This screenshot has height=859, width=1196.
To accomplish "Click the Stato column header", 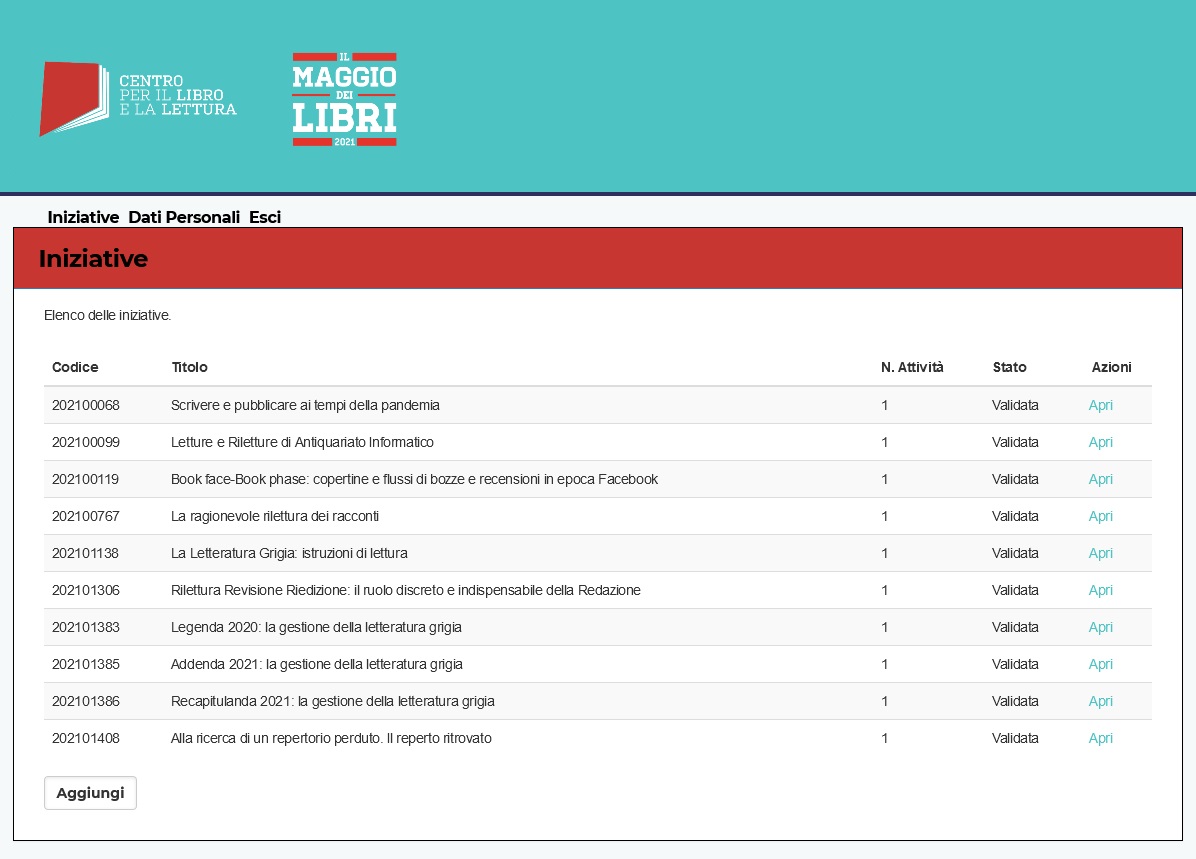I will (x=1009, y=367).
